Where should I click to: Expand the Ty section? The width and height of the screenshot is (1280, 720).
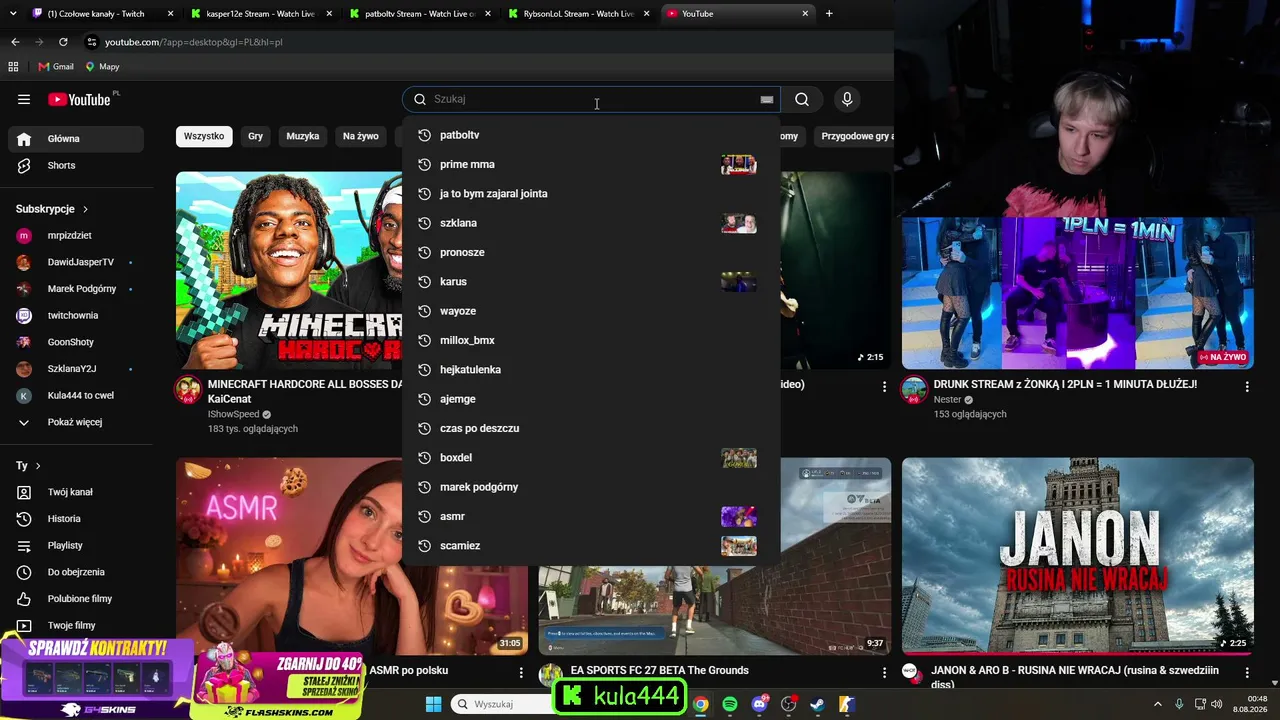click(29, 466)
